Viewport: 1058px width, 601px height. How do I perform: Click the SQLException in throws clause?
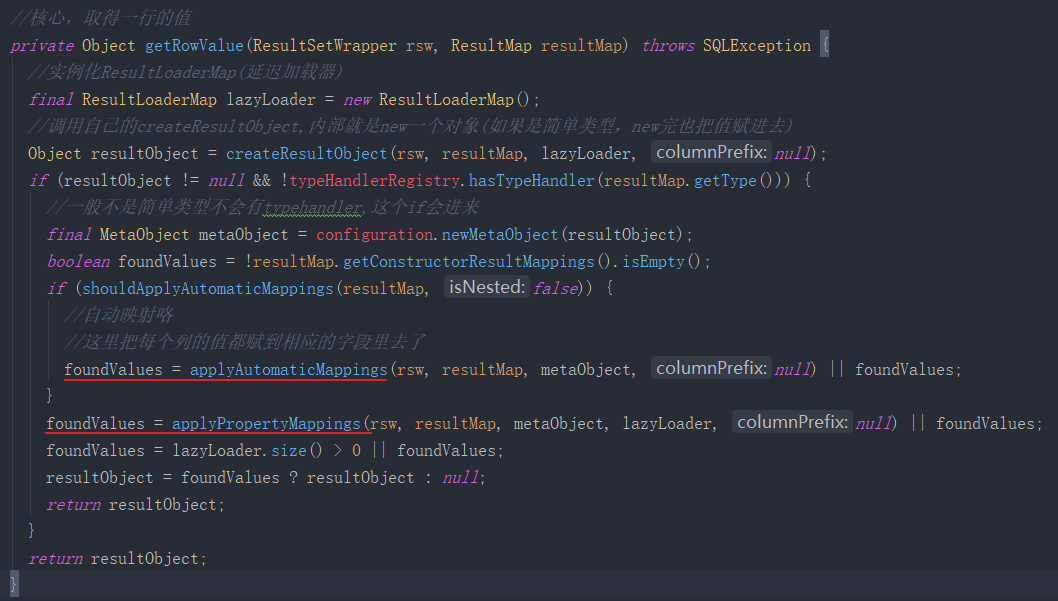coord(756,45)
